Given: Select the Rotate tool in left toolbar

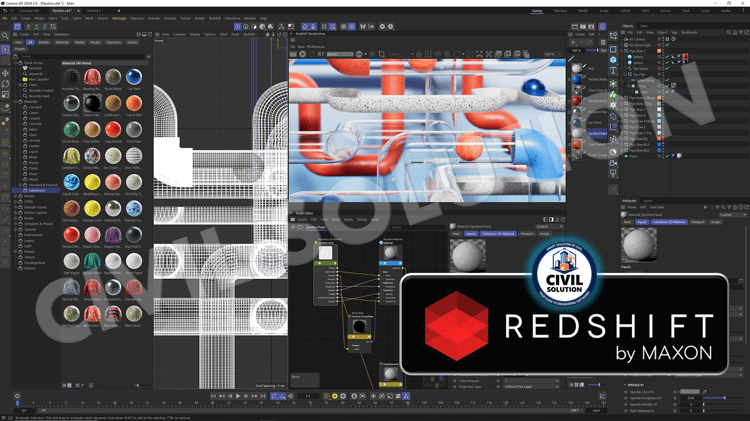Looking at the screenshot, I should tap(5, 84).
